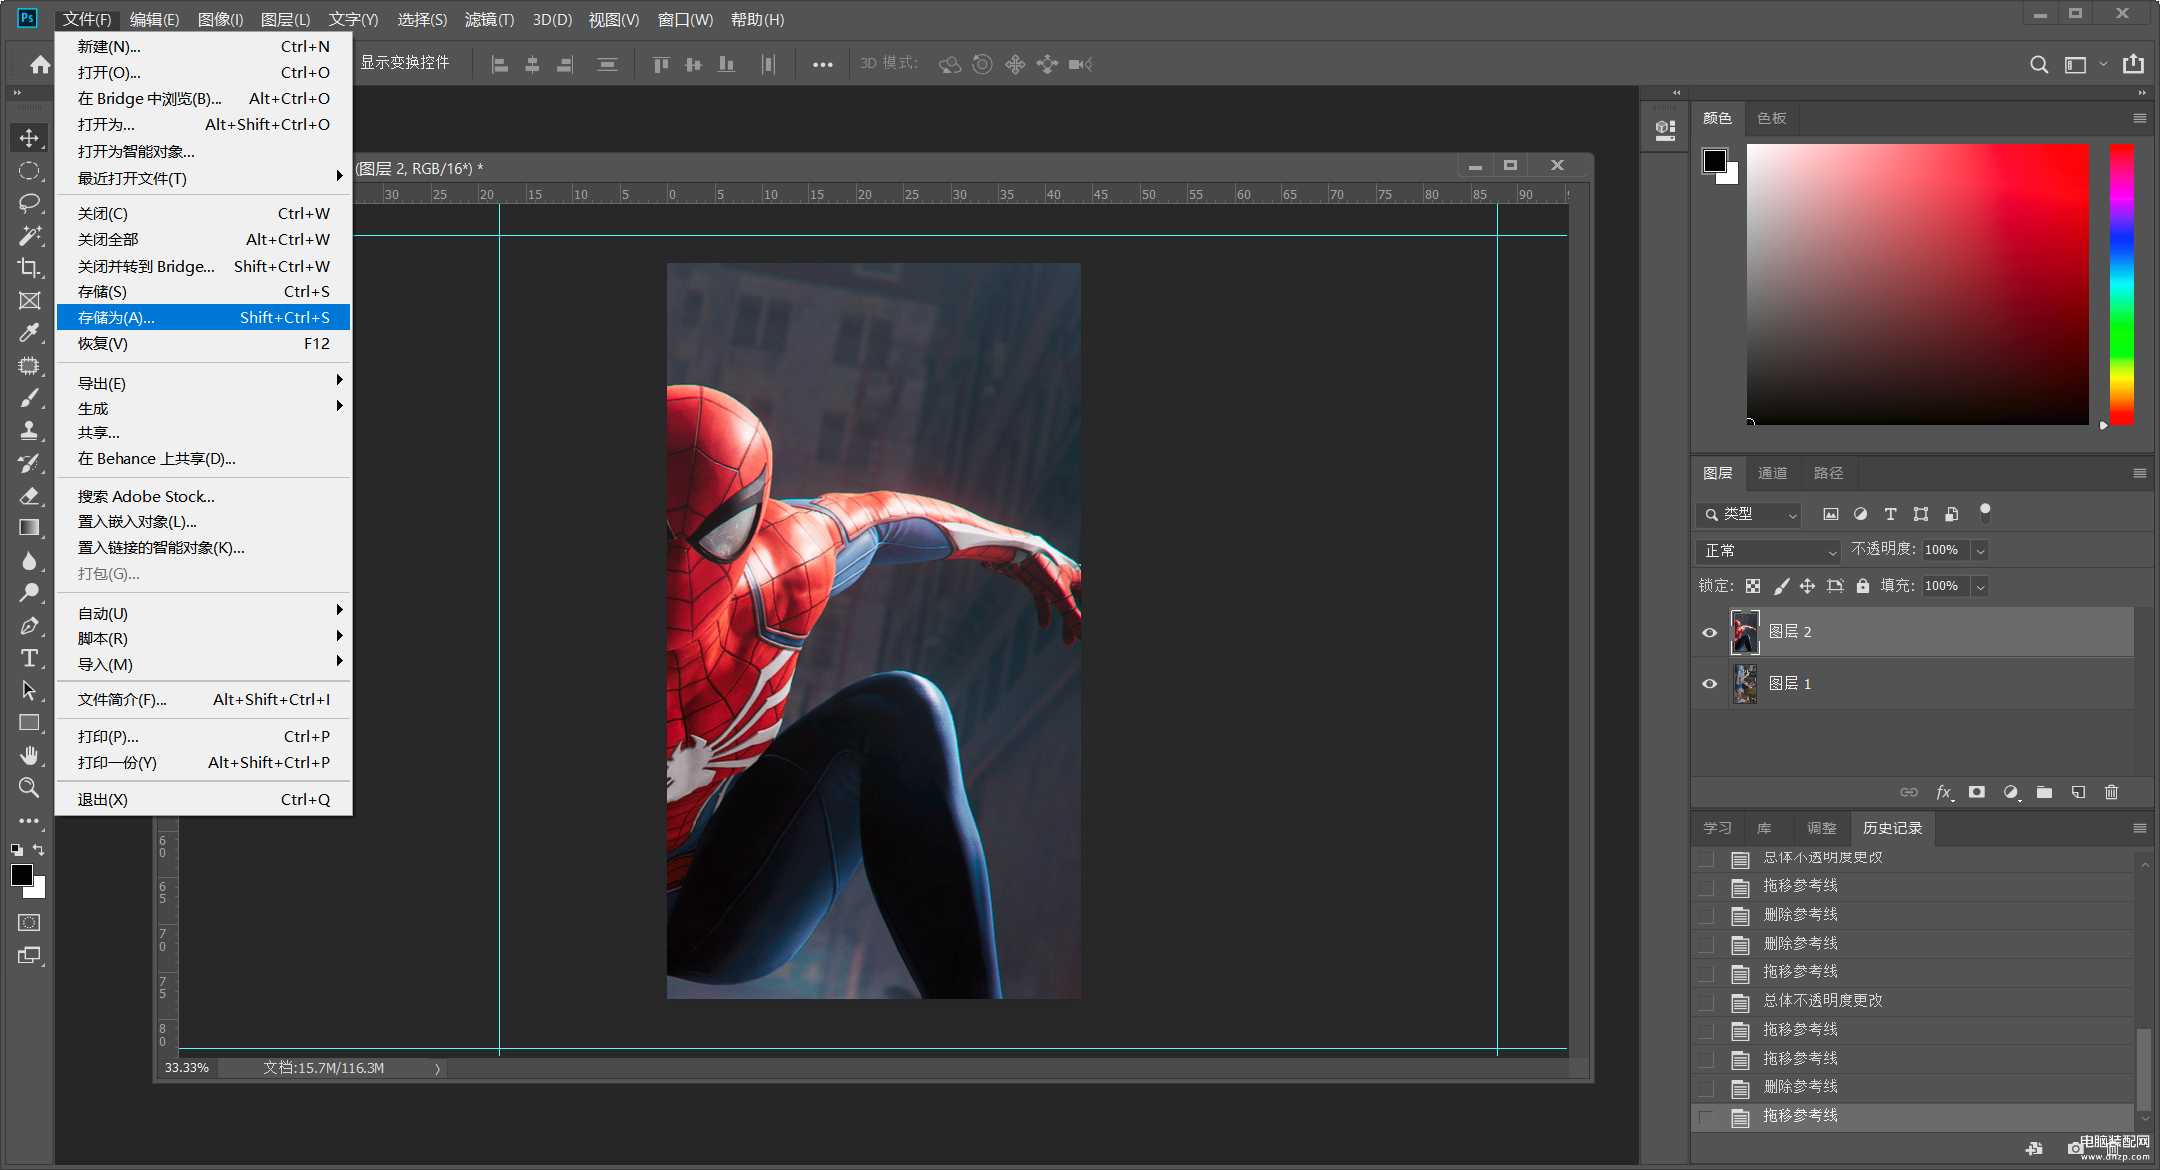Click the hue slider strip
The image size is (2160, 1170).
click(x=2121, y=284)
